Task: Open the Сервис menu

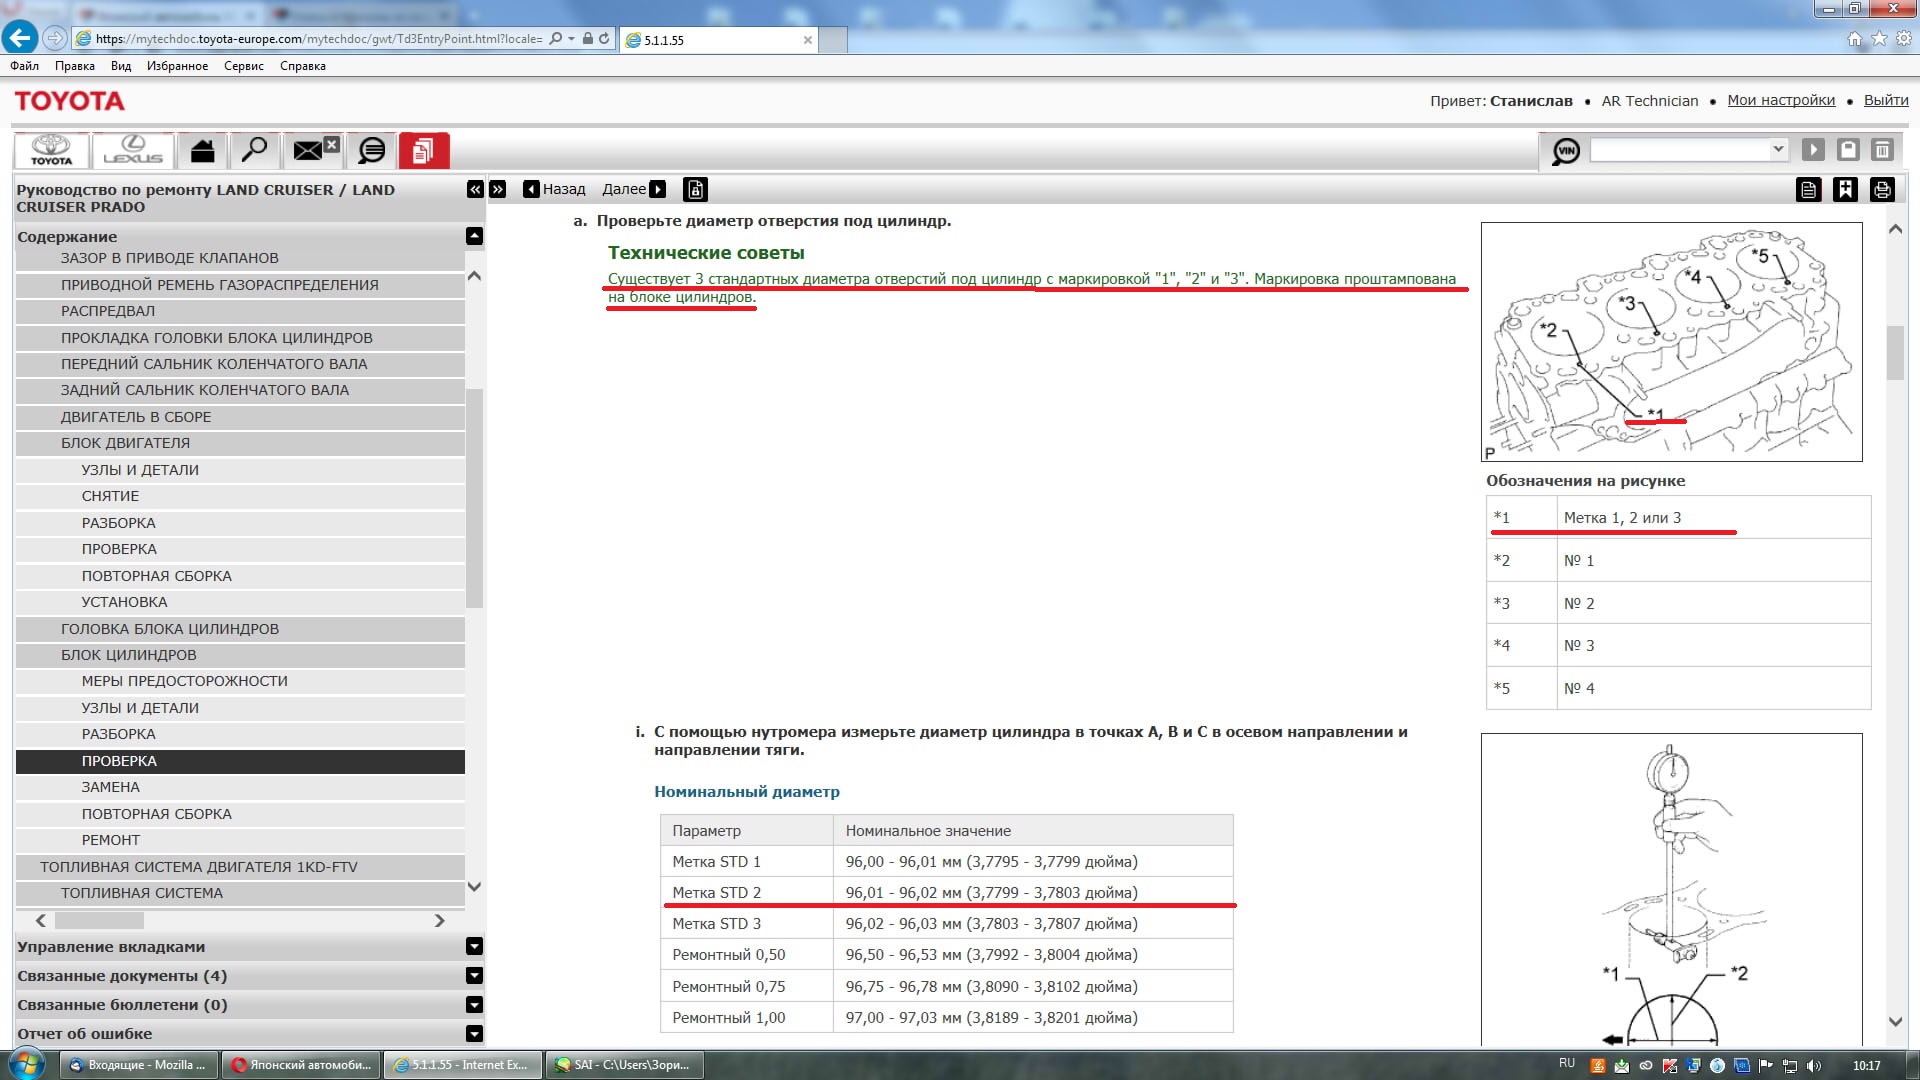Action: point(244,66)
